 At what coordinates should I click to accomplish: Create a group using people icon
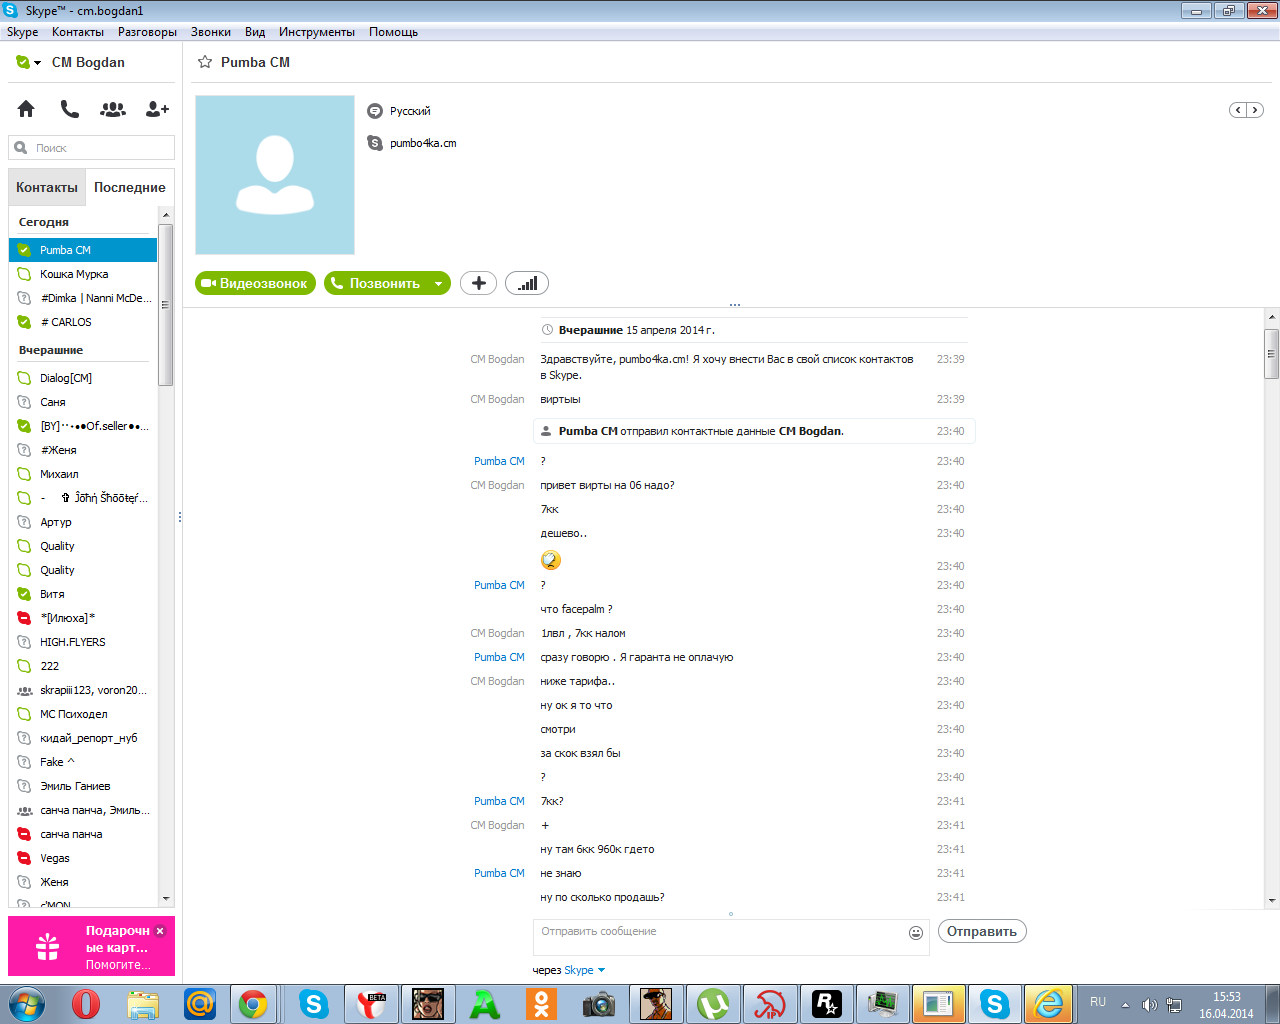tap(113, 109)
